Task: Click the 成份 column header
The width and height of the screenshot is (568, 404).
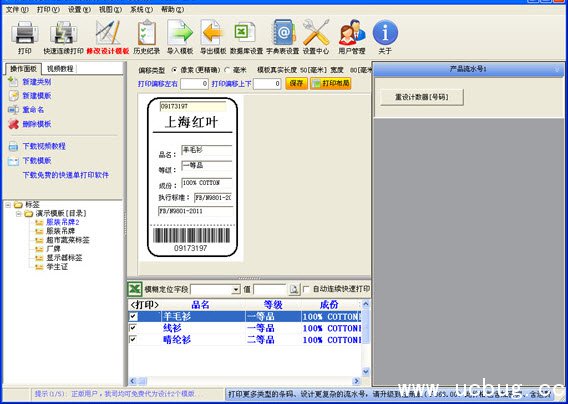Action: [330, 304]
